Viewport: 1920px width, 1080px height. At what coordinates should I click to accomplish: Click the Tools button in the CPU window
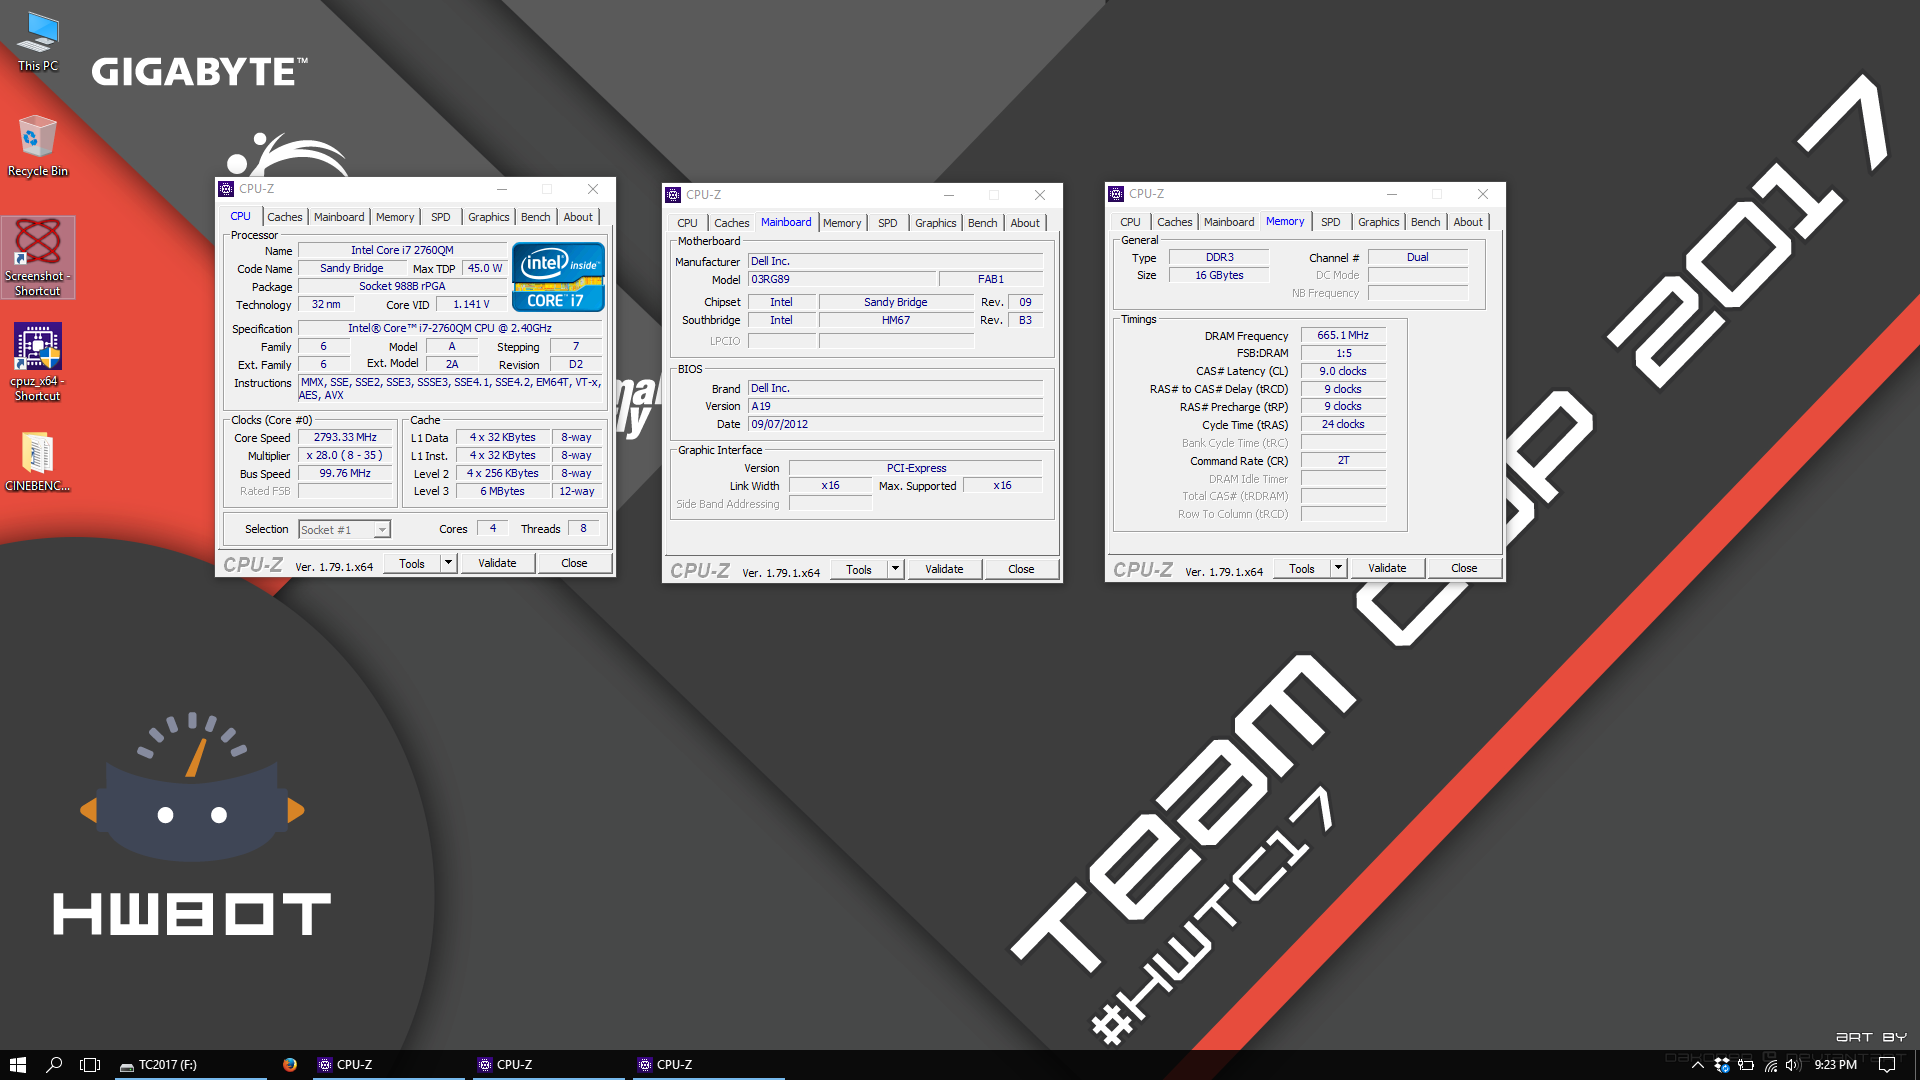click(x=412, y=563)
